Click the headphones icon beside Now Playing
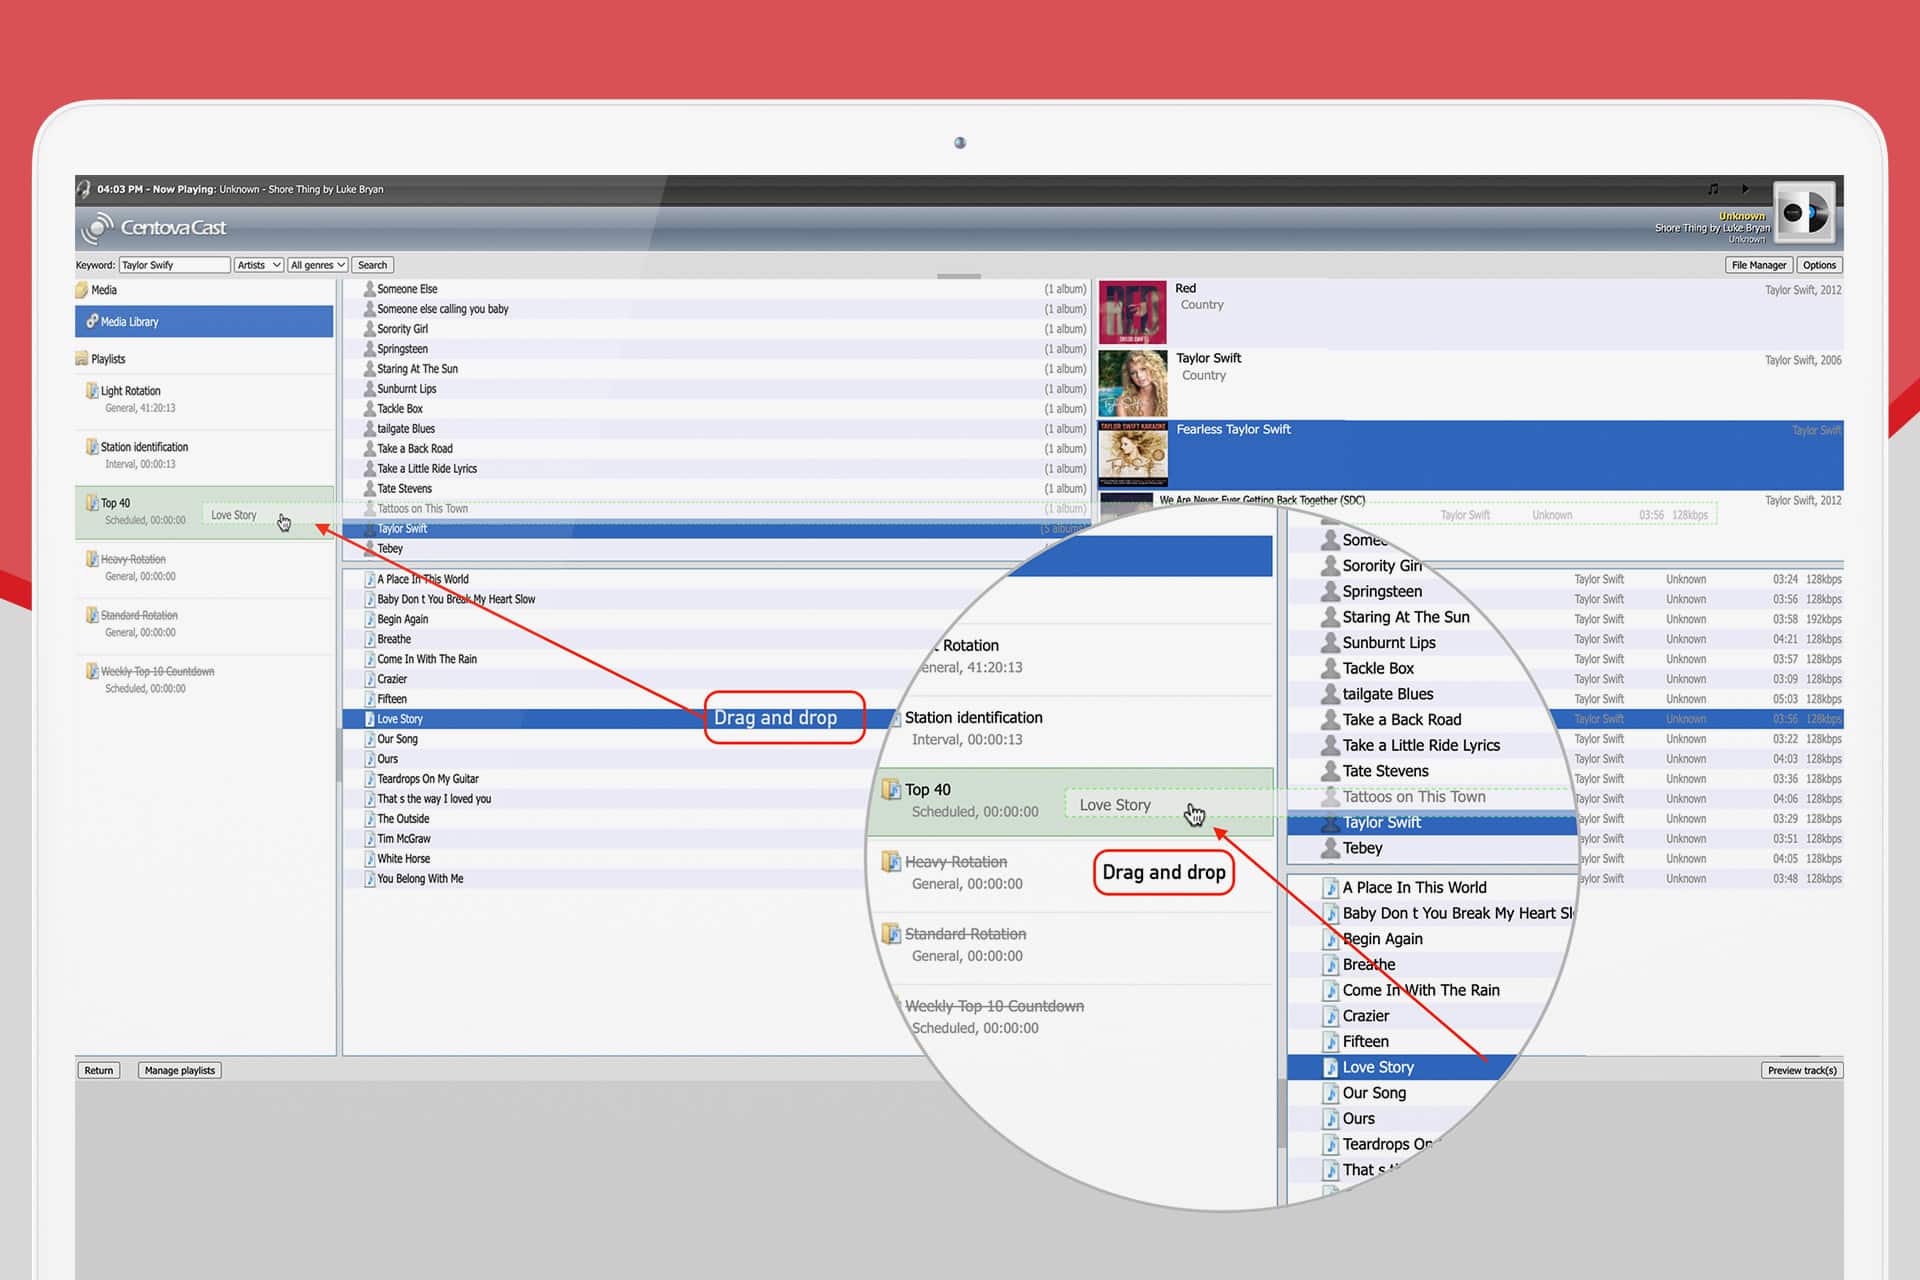 click(84, 189)
